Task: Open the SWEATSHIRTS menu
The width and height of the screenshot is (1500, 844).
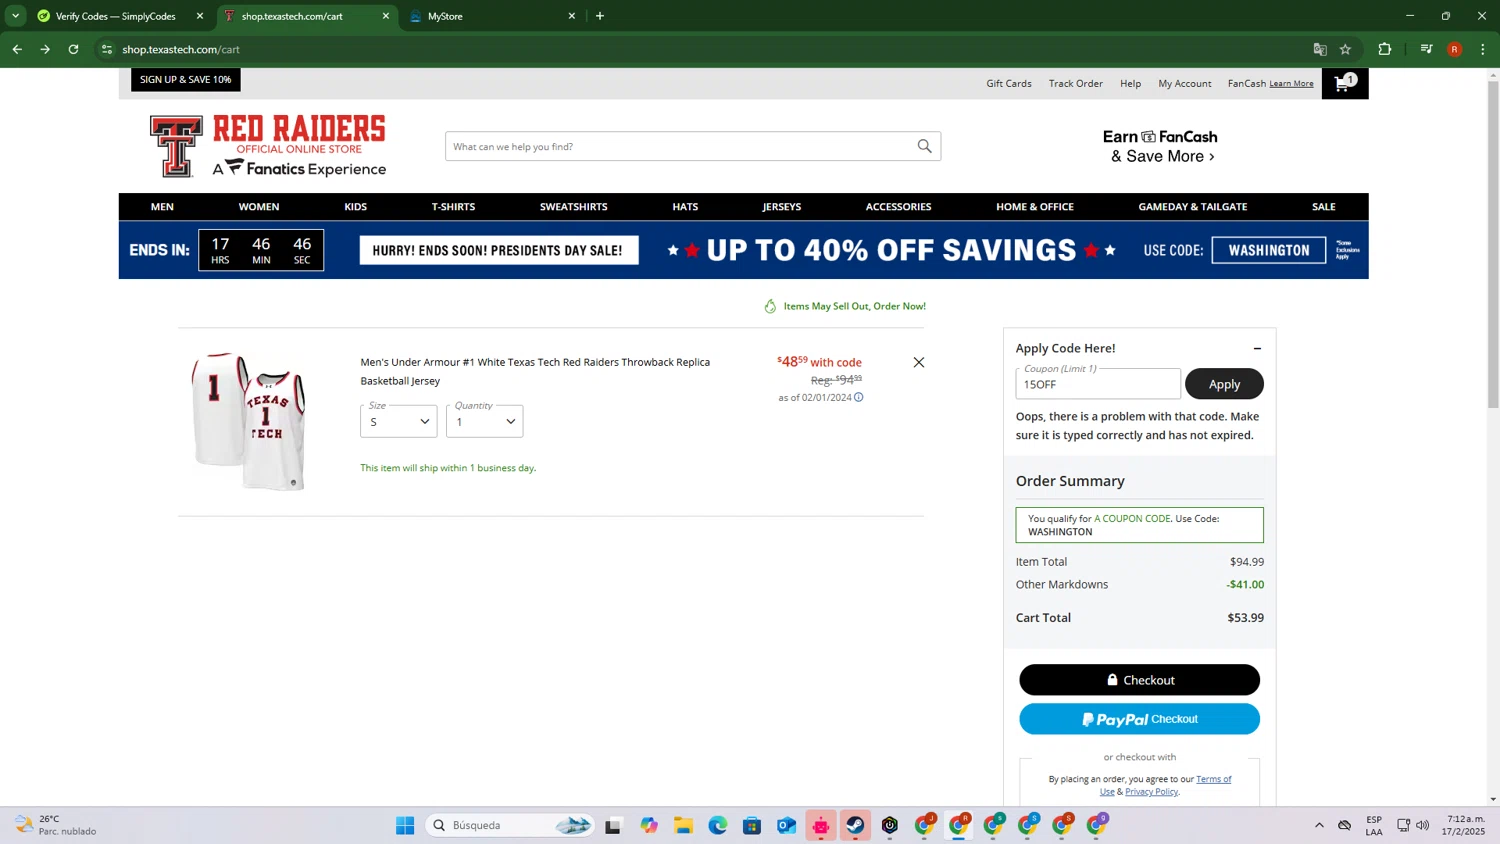Action: (574, 207)
